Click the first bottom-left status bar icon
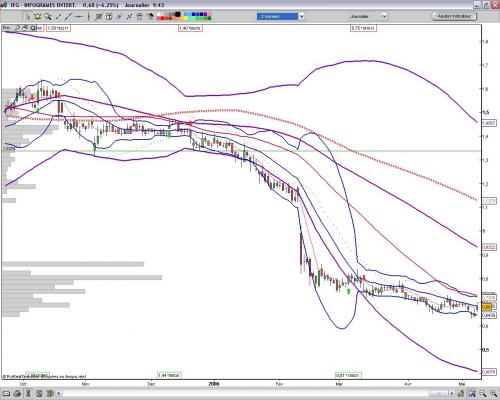This screenshot has height=400, width=500. [6, 394]
